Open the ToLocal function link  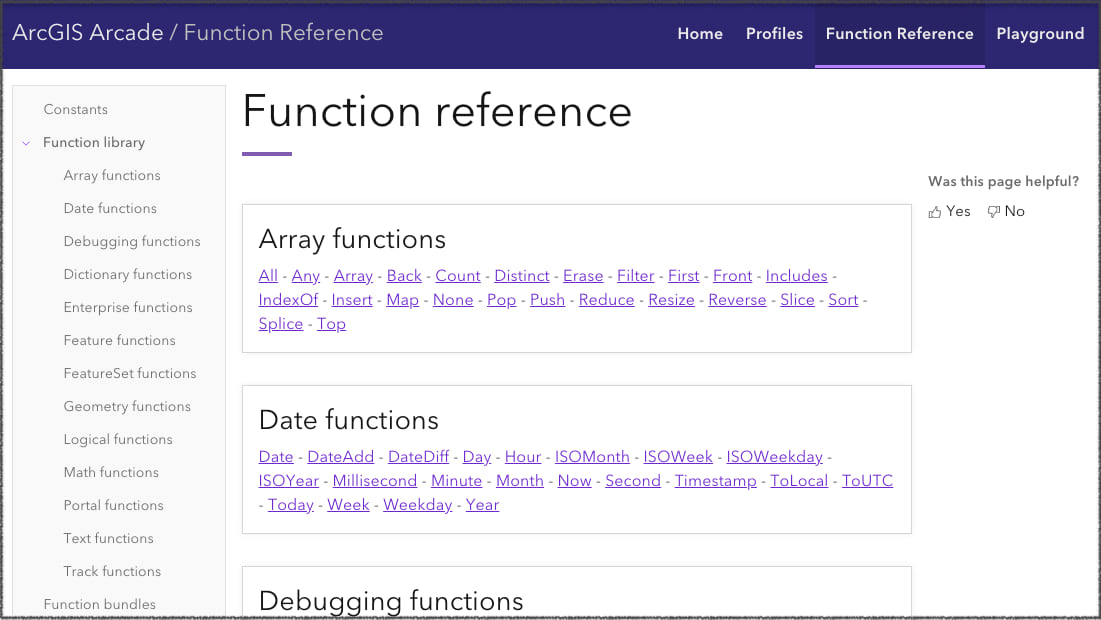799,481
